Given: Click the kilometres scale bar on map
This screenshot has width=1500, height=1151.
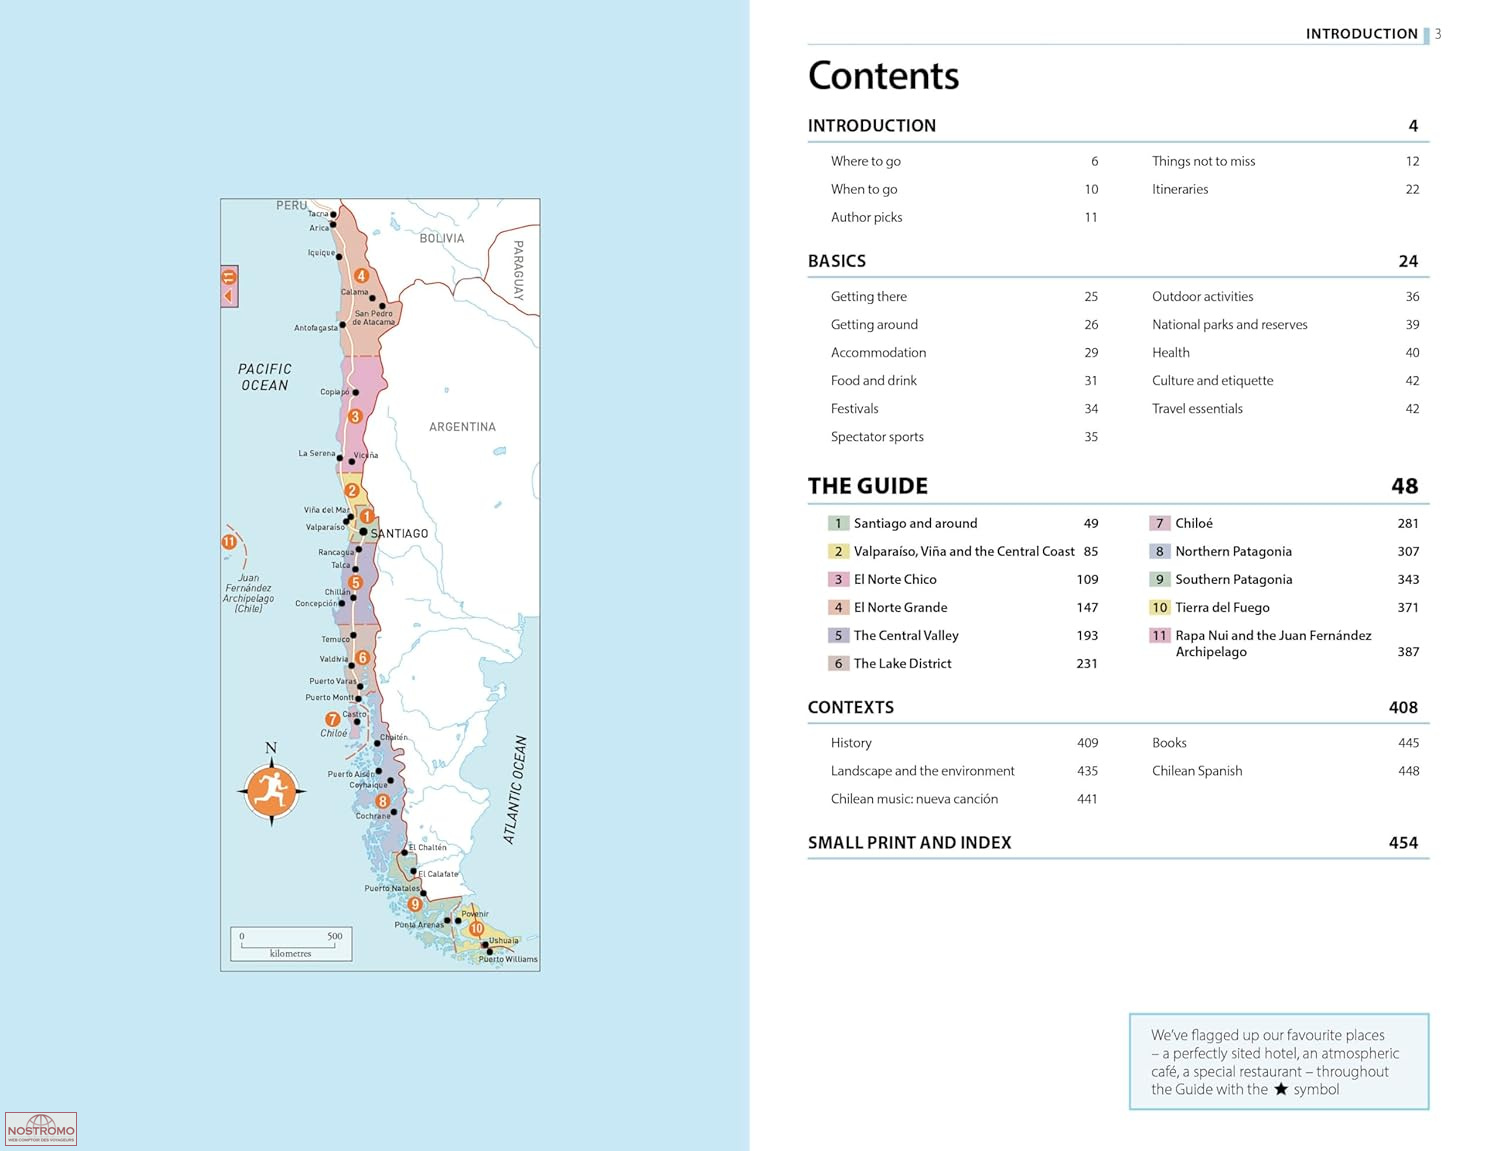Looking at the screenshot, I should coord(290,944).
